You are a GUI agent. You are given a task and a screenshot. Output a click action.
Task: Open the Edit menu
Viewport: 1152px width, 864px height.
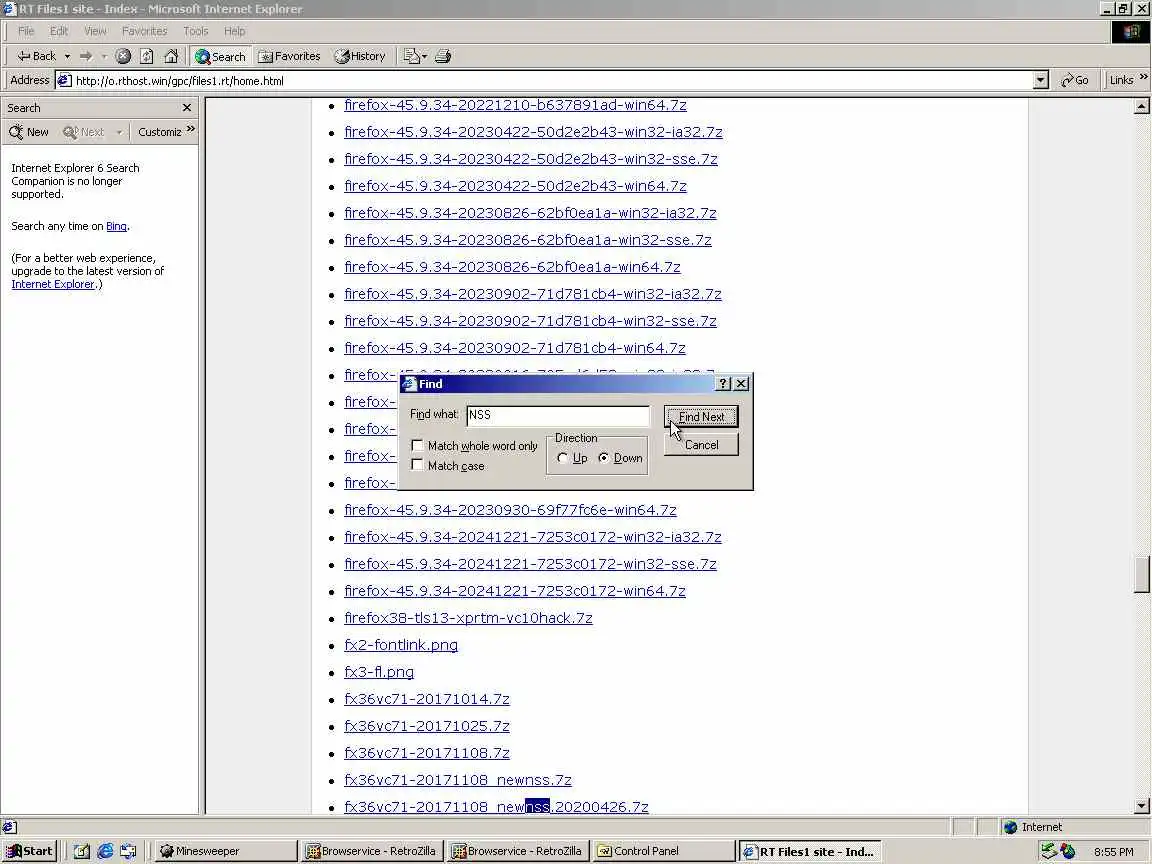[59, 31]
